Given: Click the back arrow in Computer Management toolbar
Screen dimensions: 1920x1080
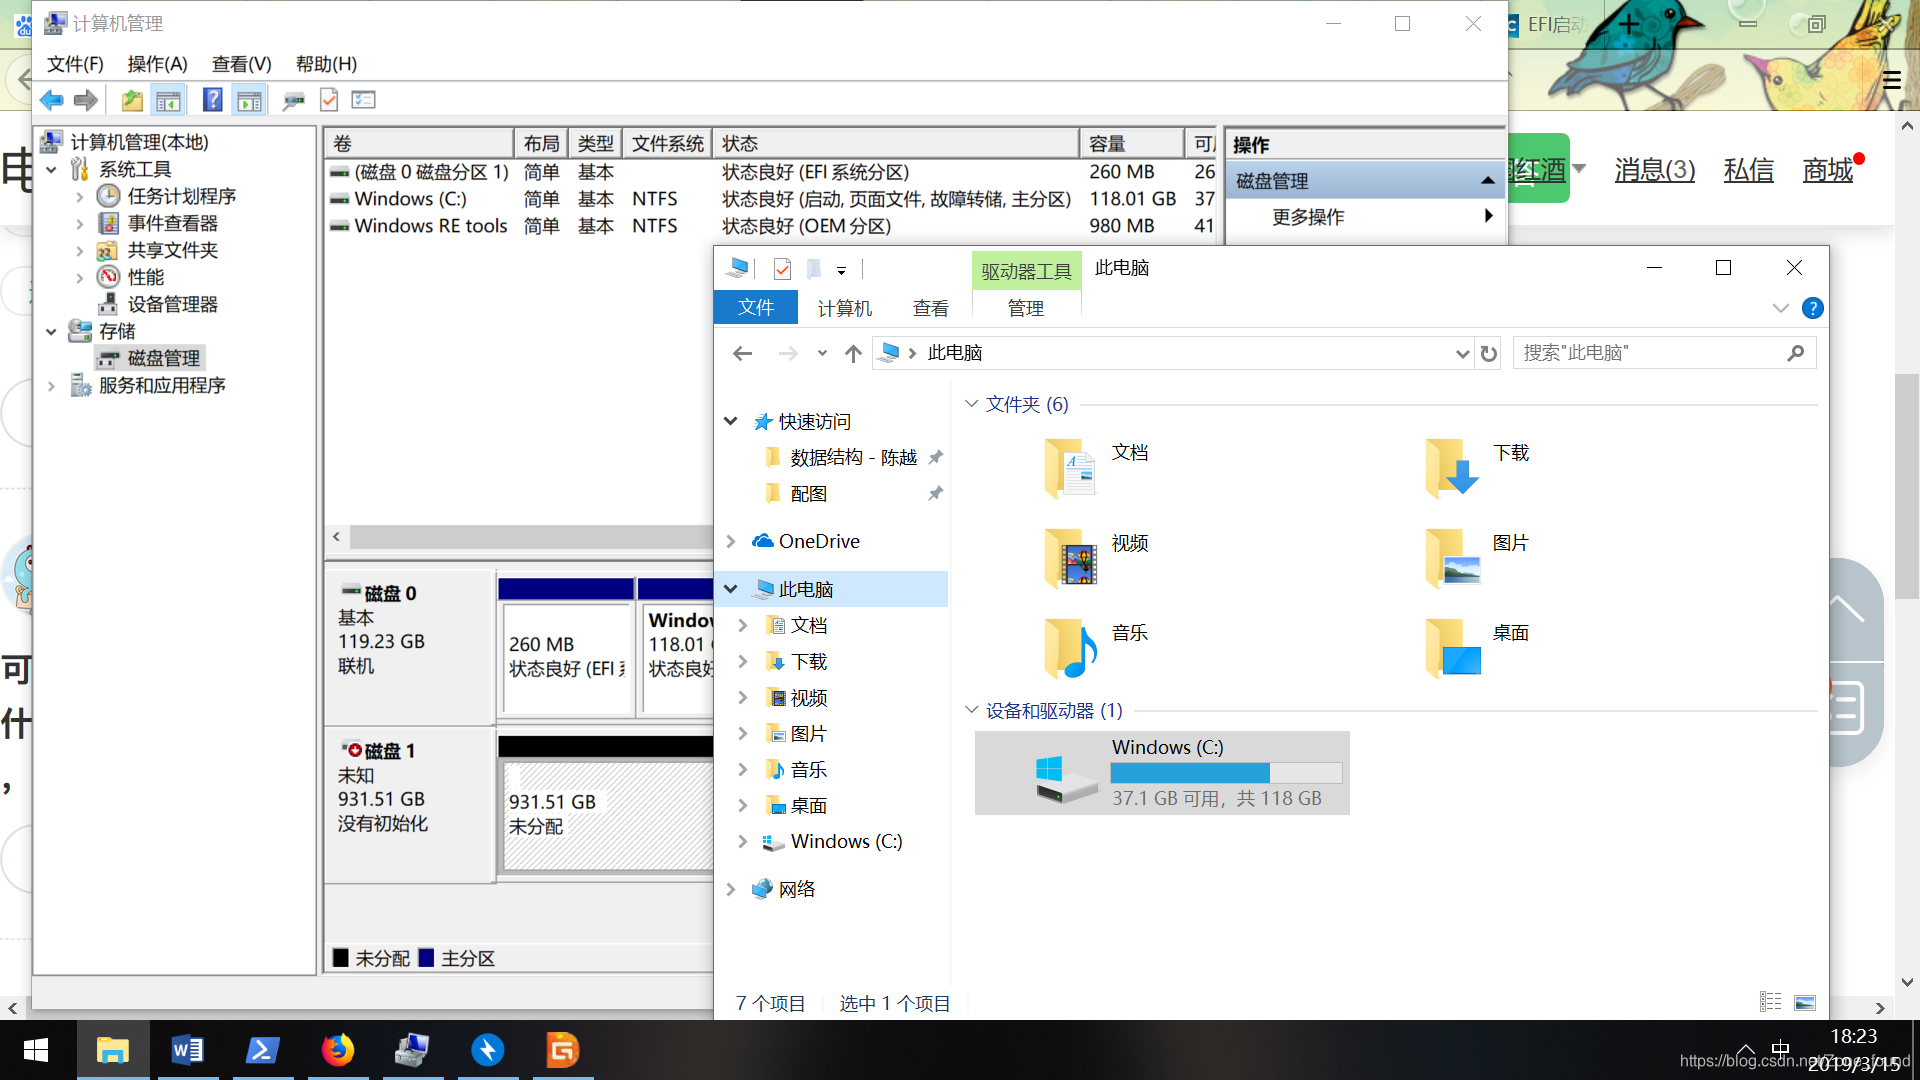Looking at the screenshot, I should (51, 100).
